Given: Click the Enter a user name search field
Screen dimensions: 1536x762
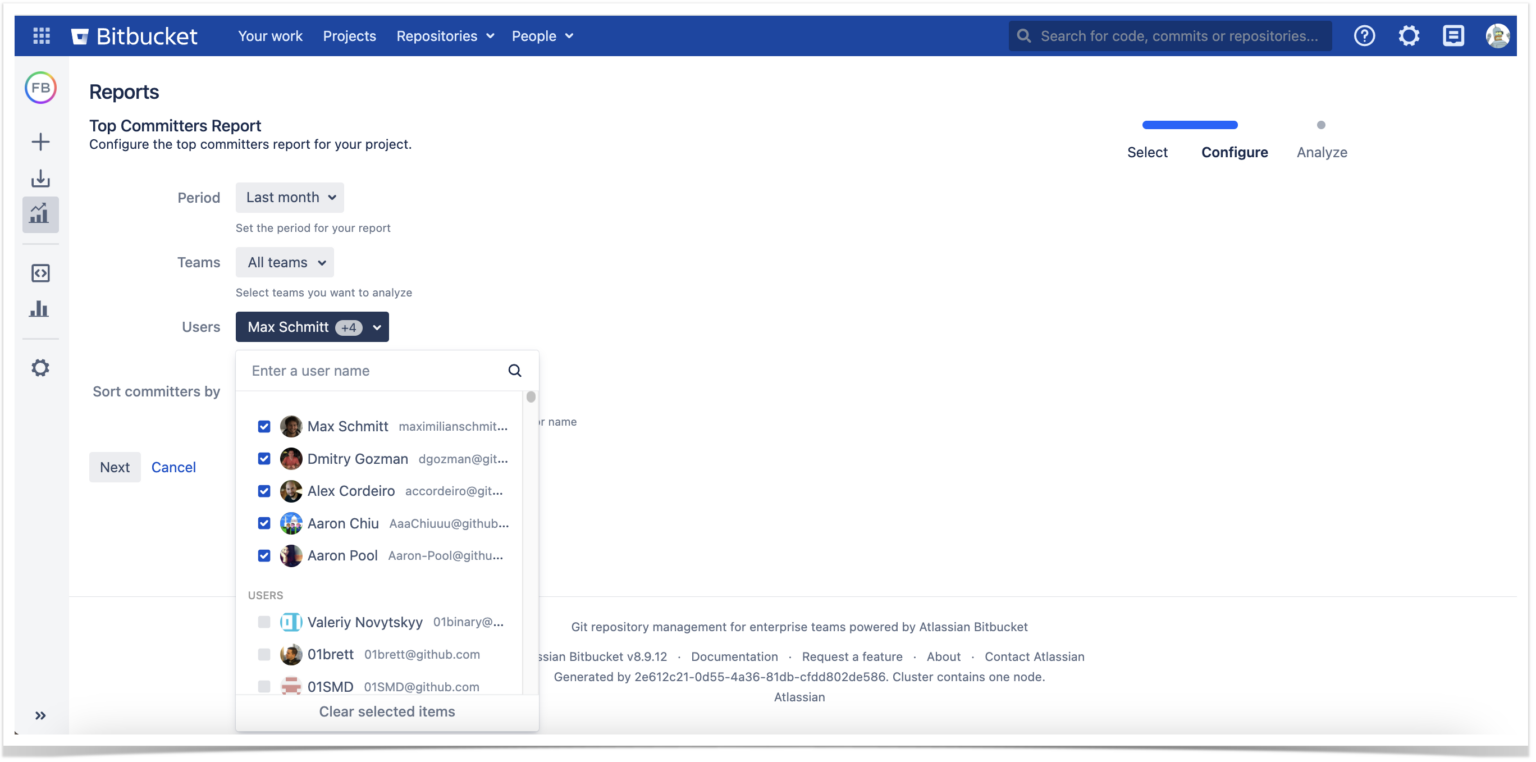Looking at the screenshot, I should click(370, 370).
